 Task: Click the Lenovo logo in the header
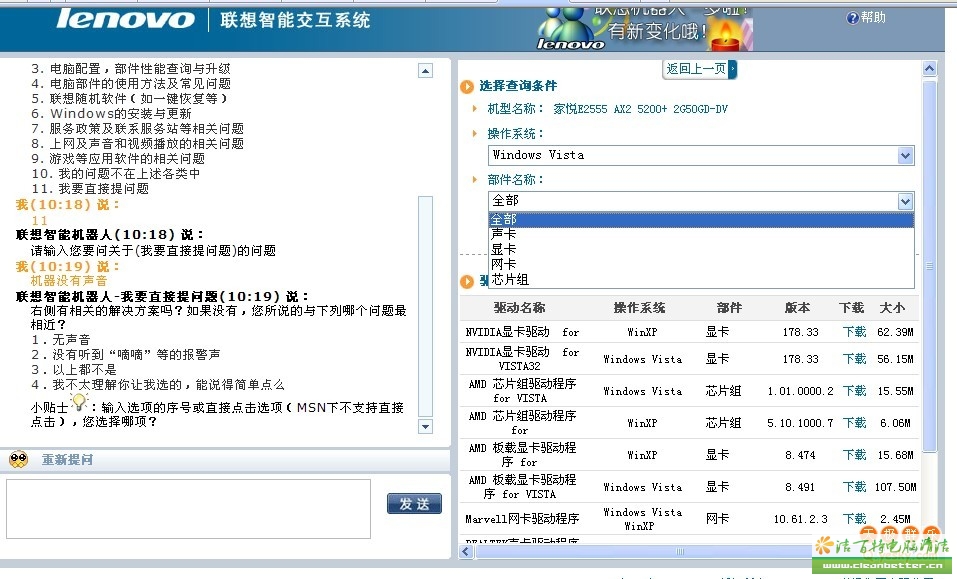125,19
